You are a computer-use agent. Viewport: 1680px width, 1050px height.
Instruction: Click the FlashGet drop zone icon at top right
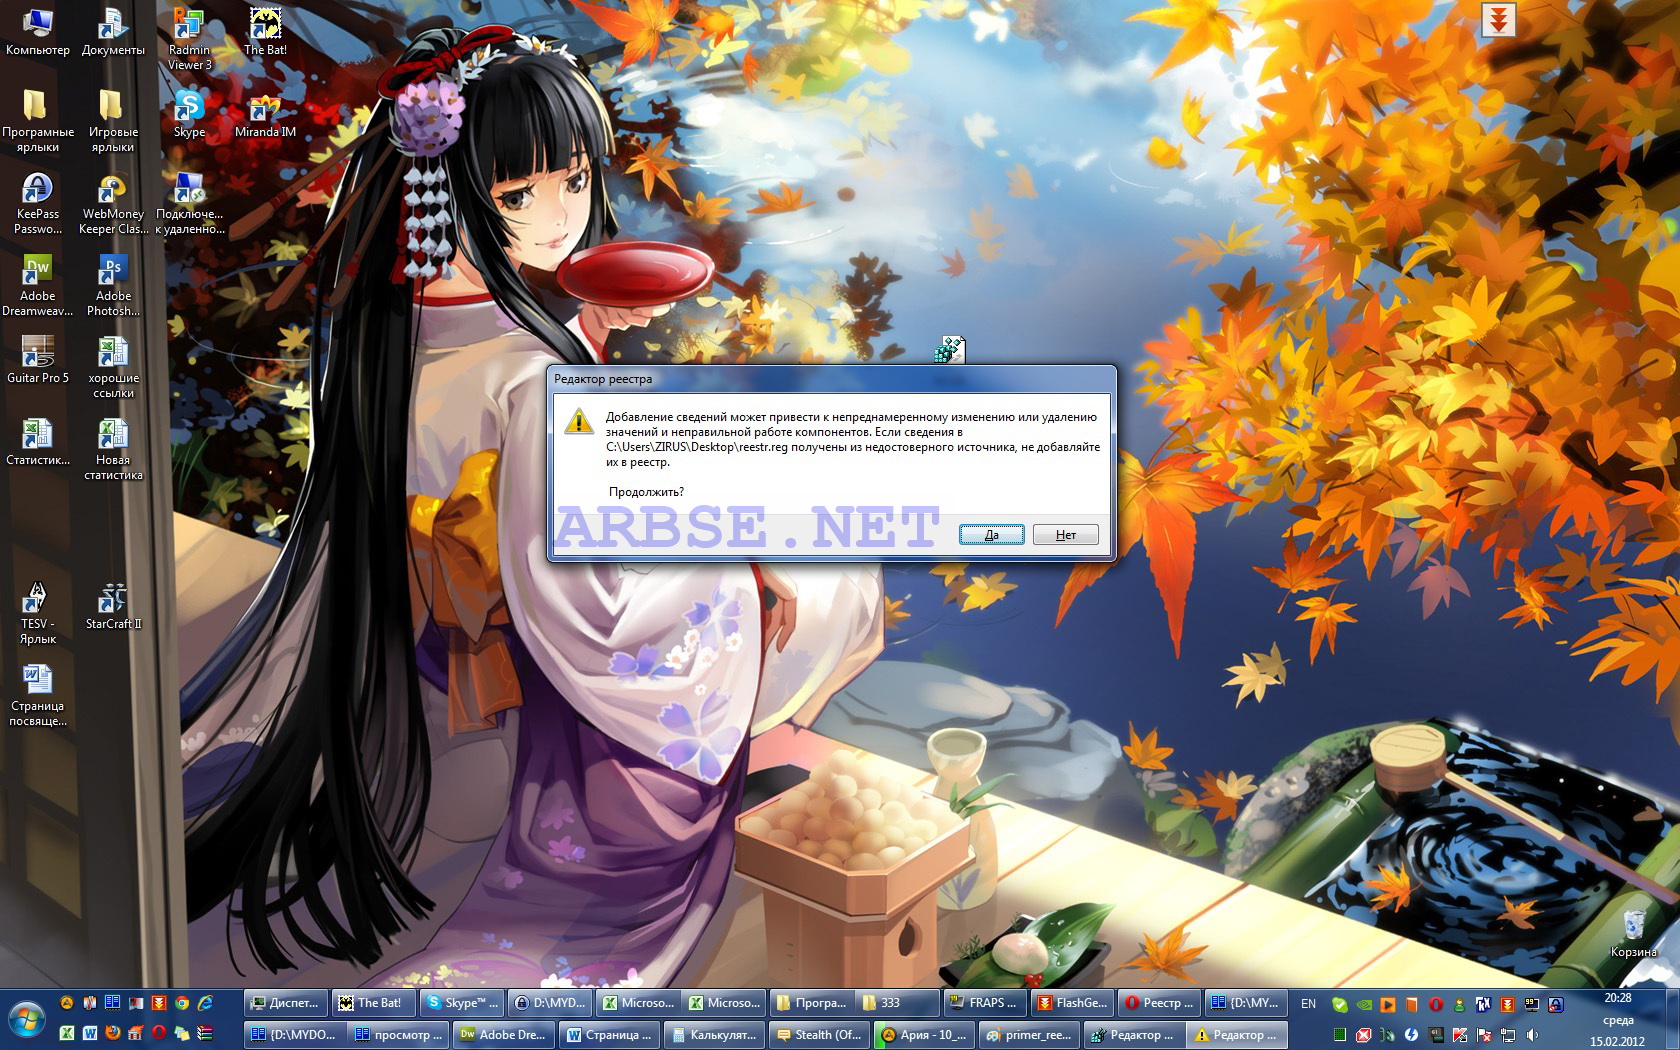point(1498,20)
